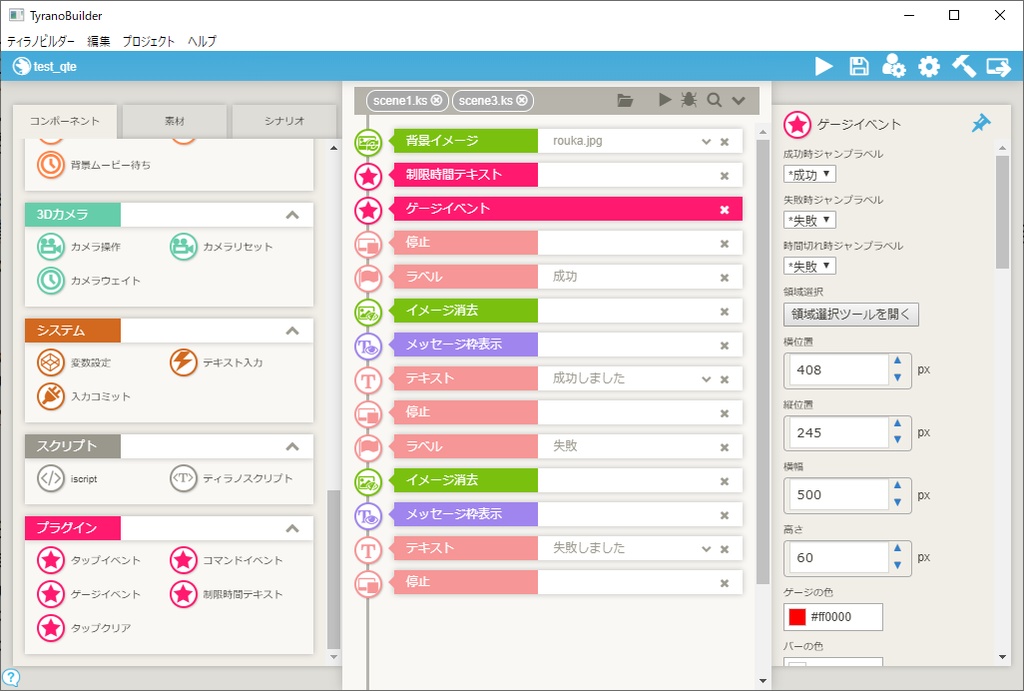Select the メッセージ枠表示 row above 成功しました
The height and width of the screenshot is (691, 1024).
click(x=568, y=345)
